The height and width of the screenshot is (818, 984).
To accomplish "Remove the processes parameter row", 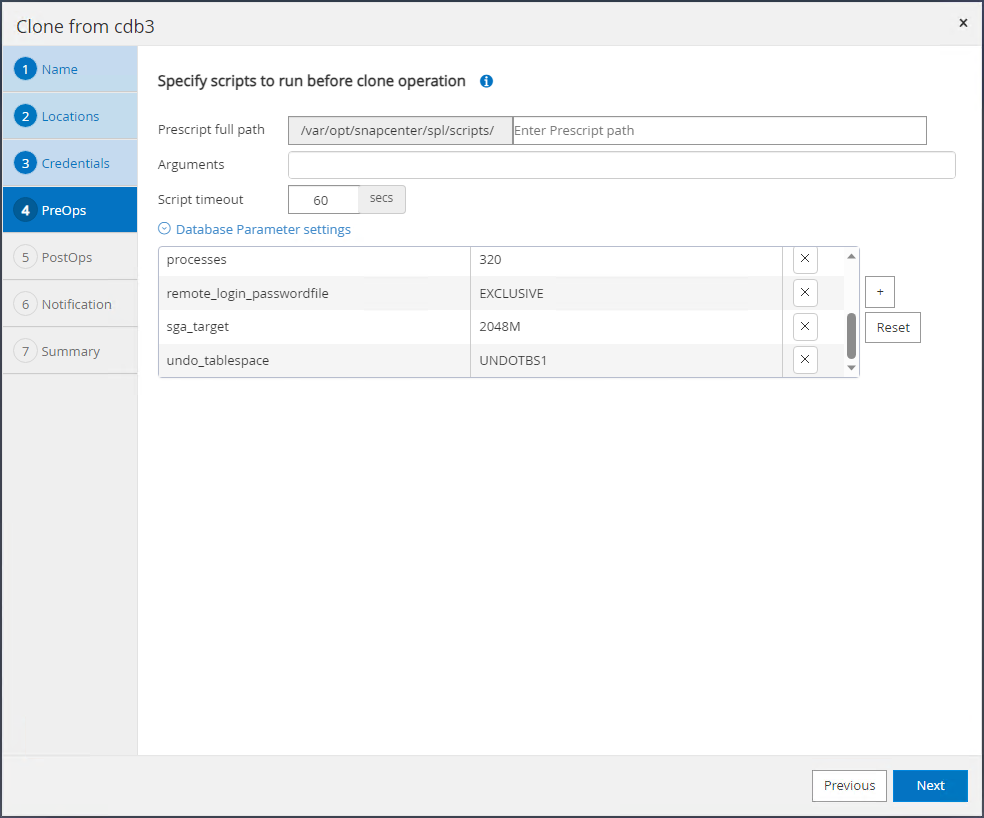I will tap(805, 259).
